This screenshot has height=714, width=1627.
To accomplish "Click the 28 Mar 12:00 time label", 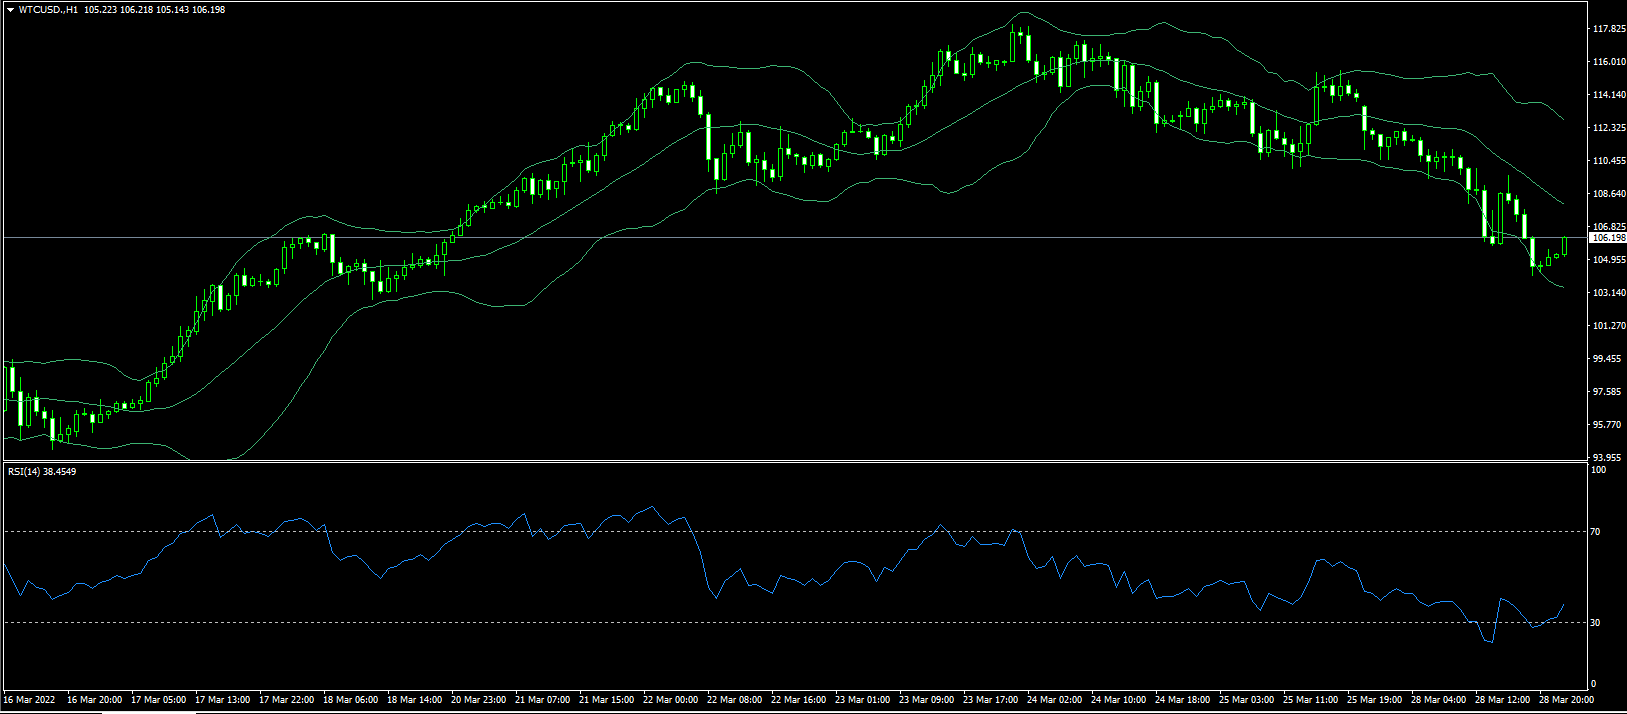I will coord(1502,700).
